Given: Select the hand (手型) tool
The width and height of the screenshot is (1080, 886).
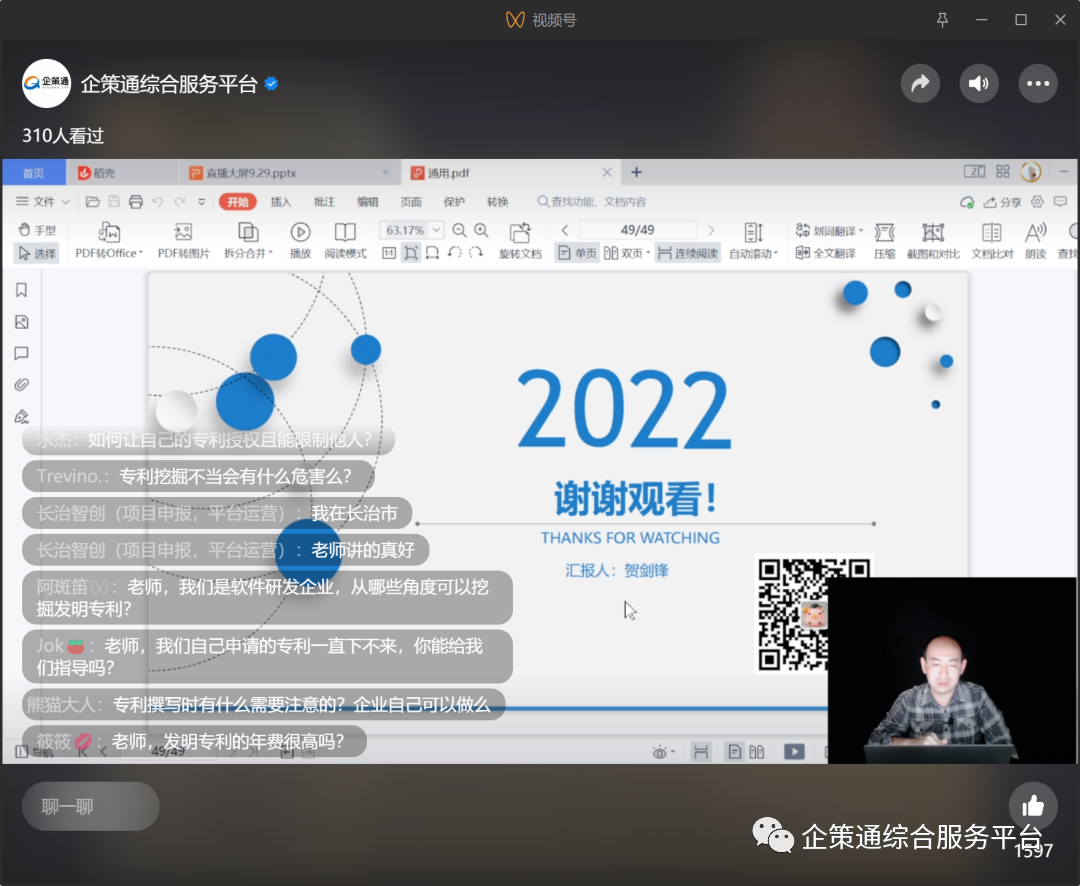Looking at the screenshot, I should click(x=37, y=228).
